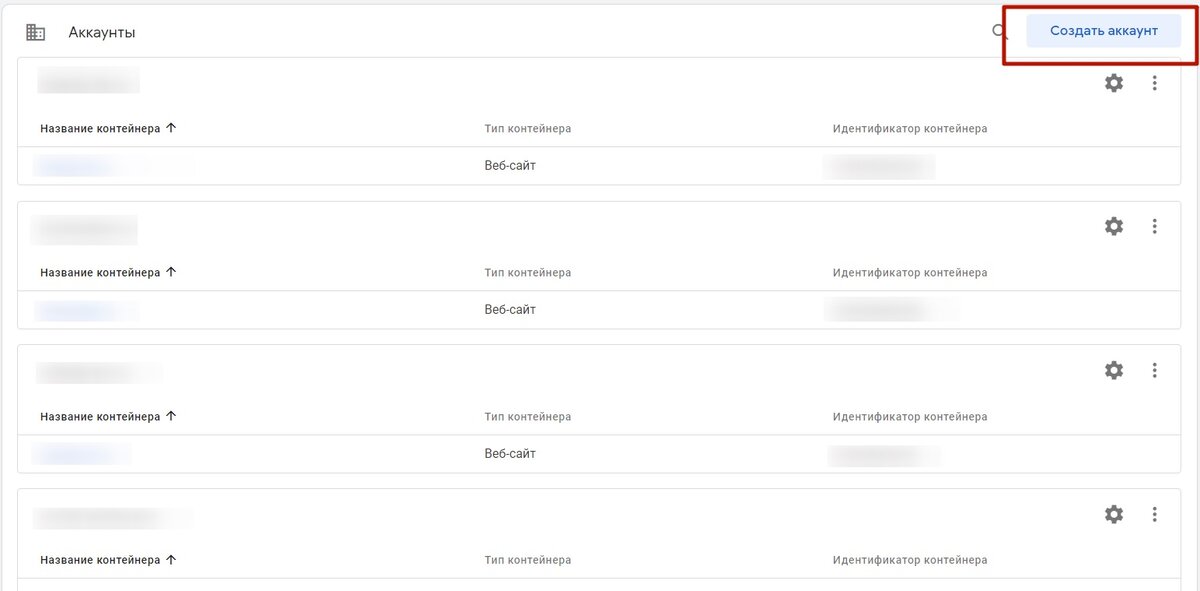Open the three-dot menu of the first account
This screenshot has width=1200, height=591.
coord(1155,83)
